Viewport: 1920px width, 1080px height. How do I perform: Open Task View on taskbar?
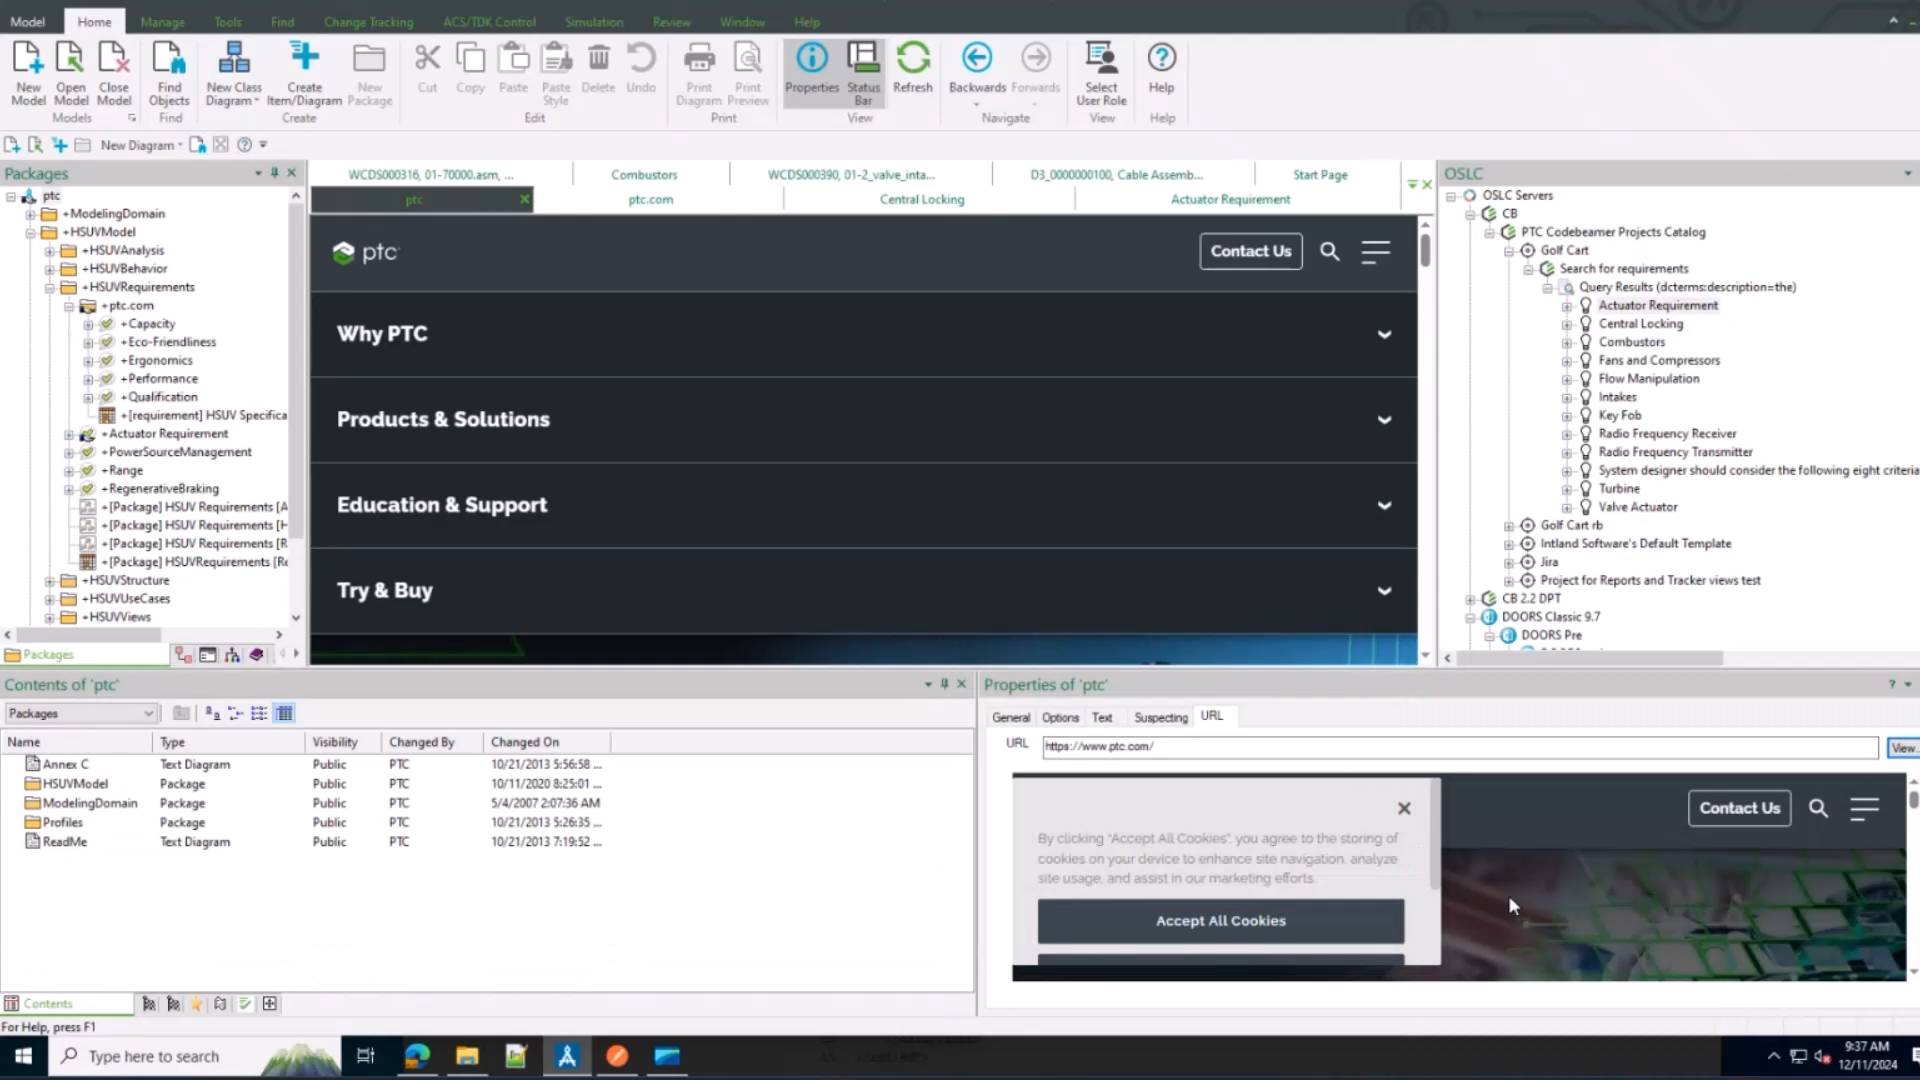[x=365, y=1056]
